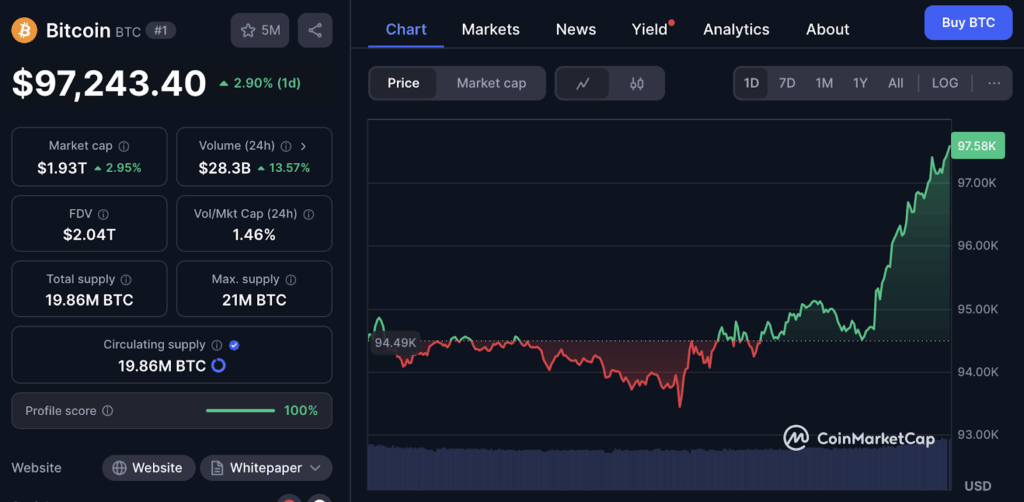Click the FDV info icon
The image size is (1024, 502).
point(103,214)
